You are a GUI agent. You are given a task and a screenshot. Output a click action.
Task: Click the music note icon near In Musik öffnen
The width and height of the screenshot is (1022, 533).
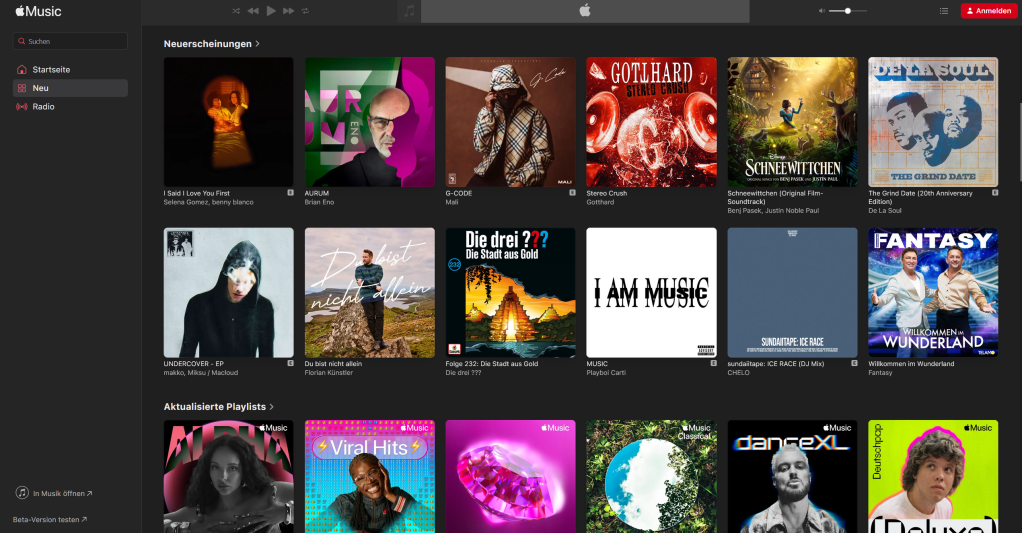pos(22,493)
